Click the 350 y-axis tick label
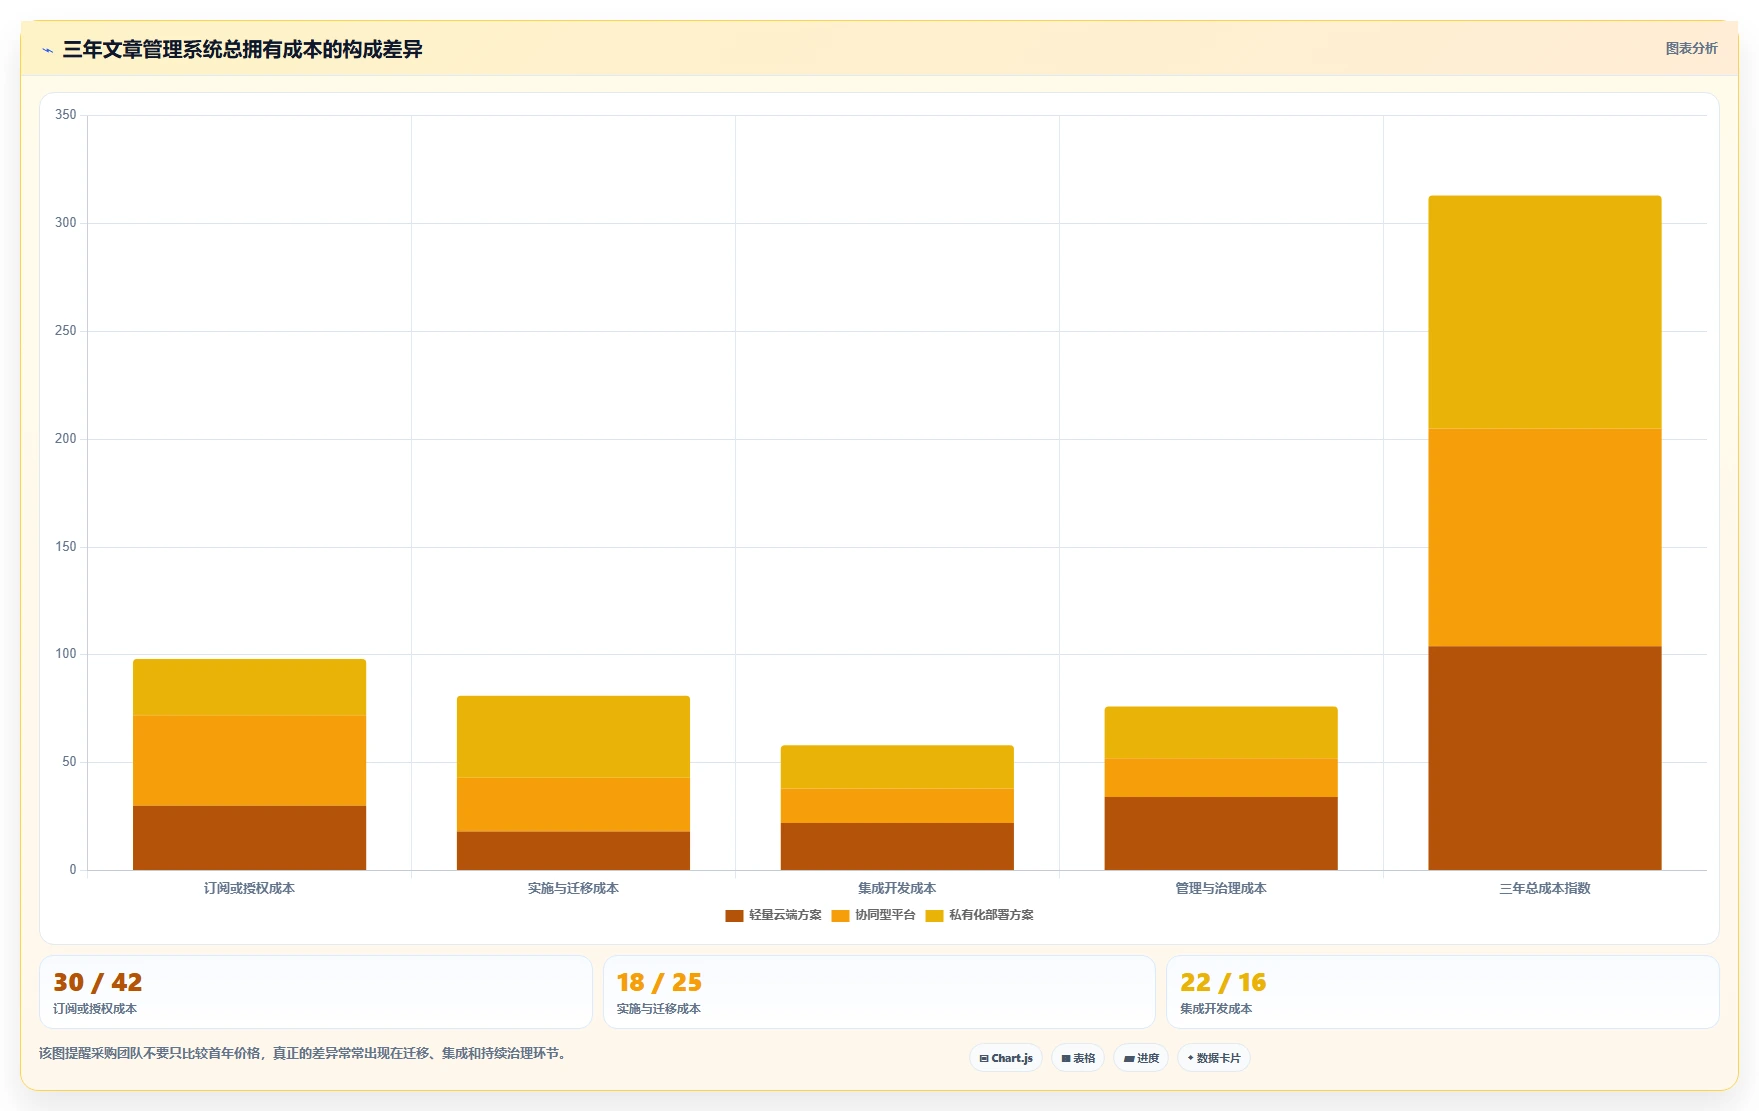The height and width of the screenshot is (1111, 1759). pos(66,115)
